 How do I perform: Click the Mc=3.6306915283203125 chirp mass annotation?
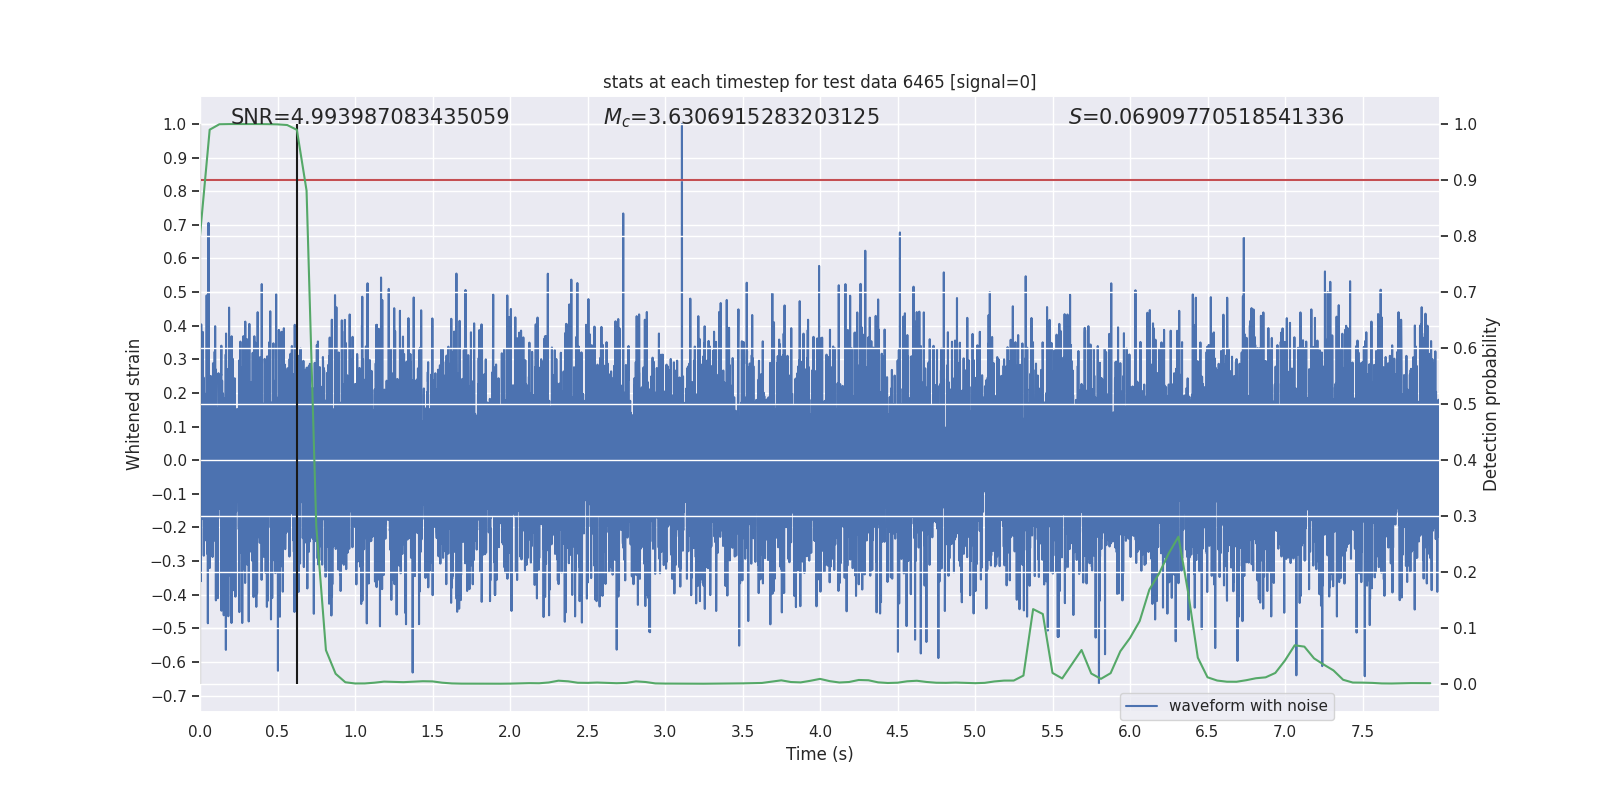(x=742, y=117)
